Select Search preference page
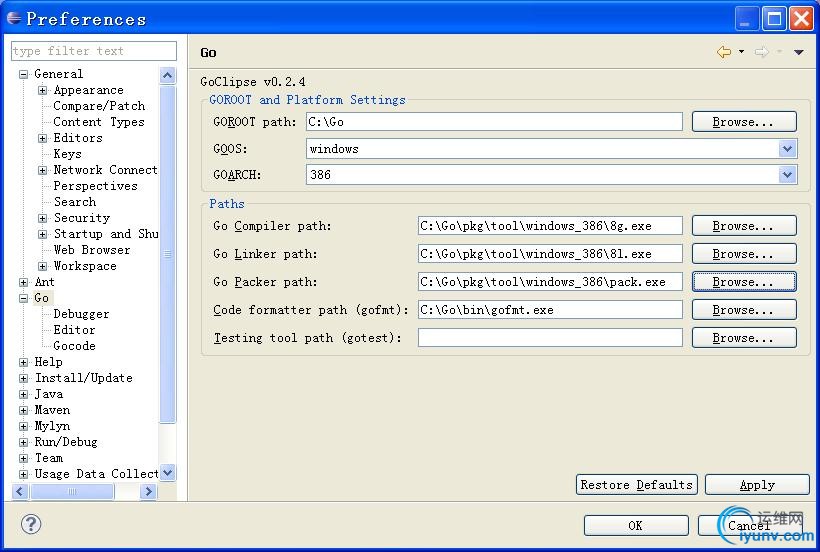 75,202
